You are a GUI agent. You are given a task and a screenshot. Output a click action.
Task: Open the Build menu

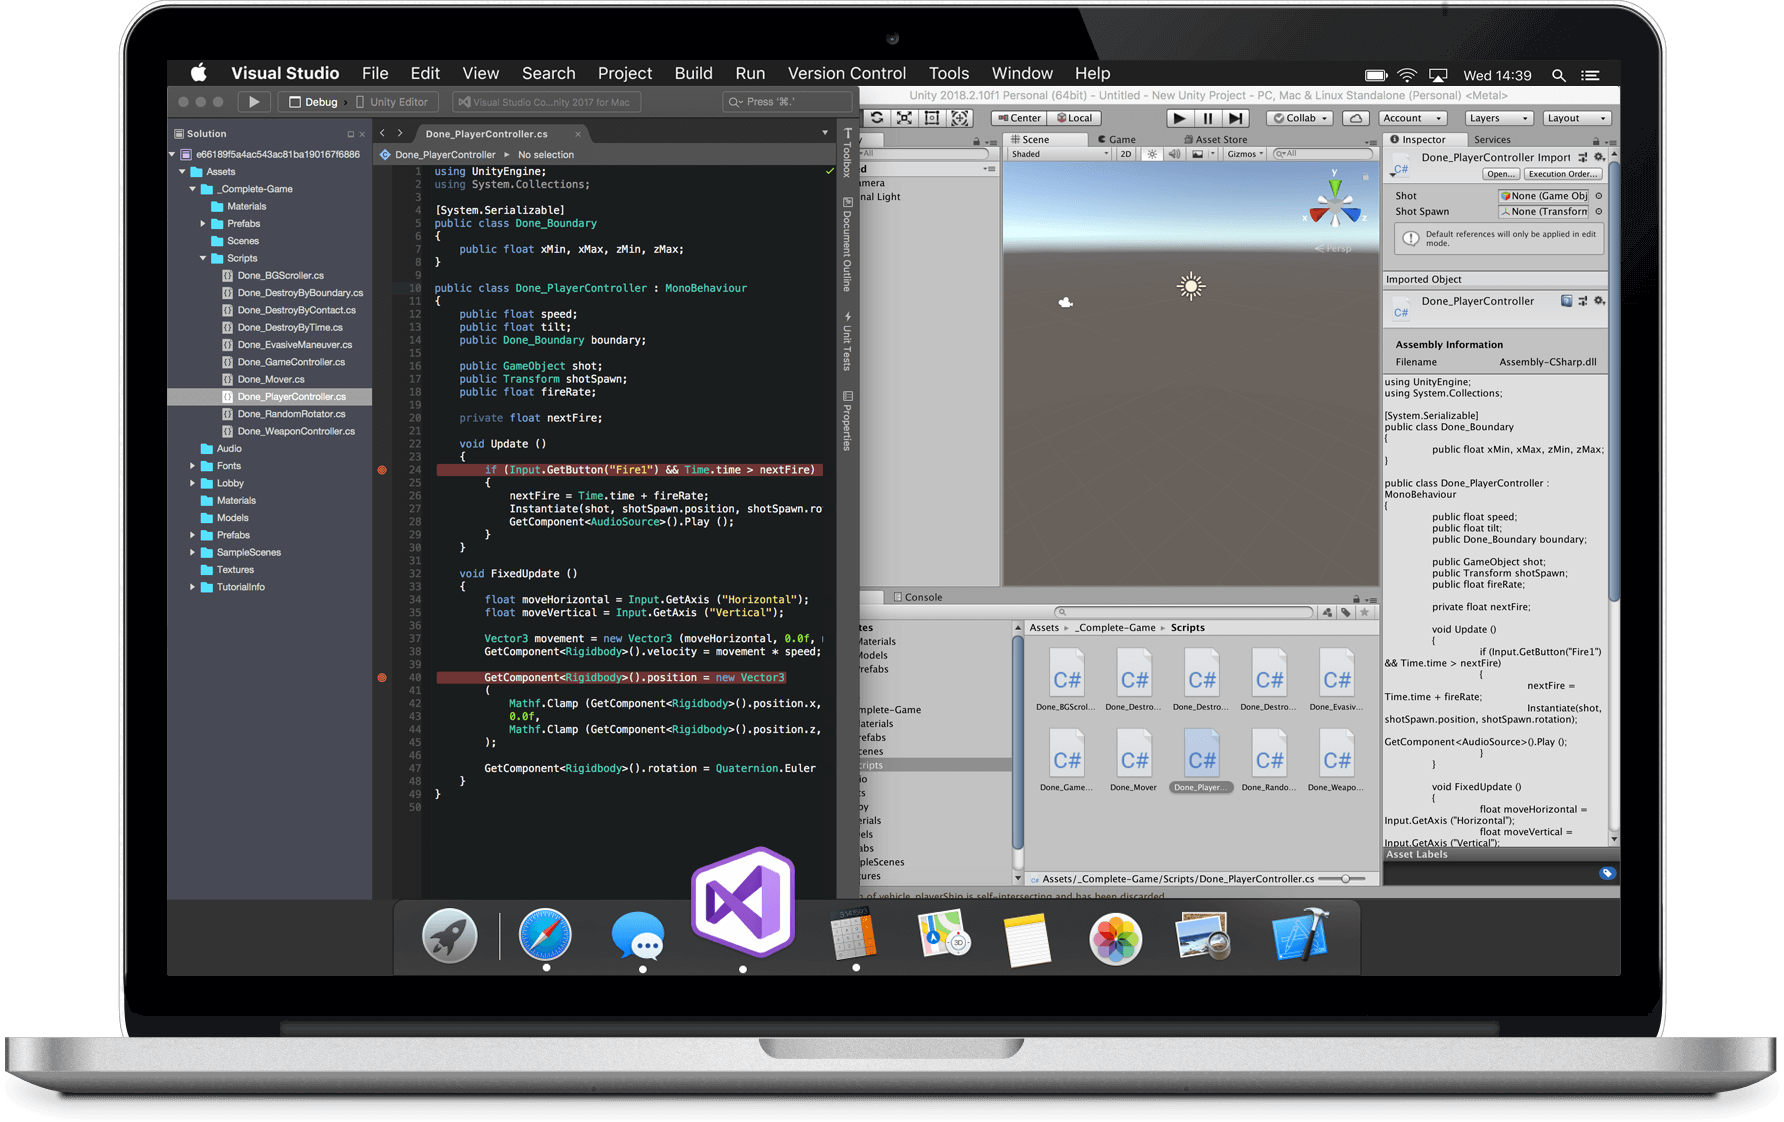[x=693, y=73]
